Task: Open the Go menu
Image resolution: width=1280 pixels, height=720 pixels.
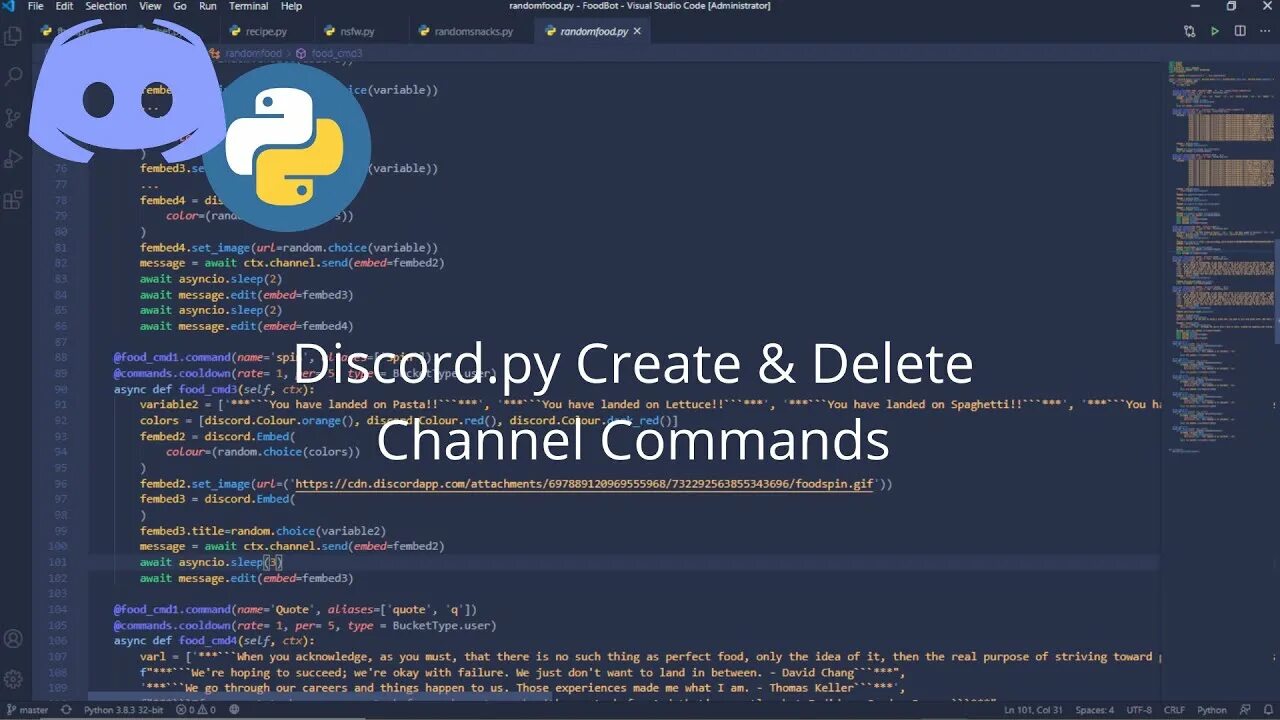Action: point(180,6)
